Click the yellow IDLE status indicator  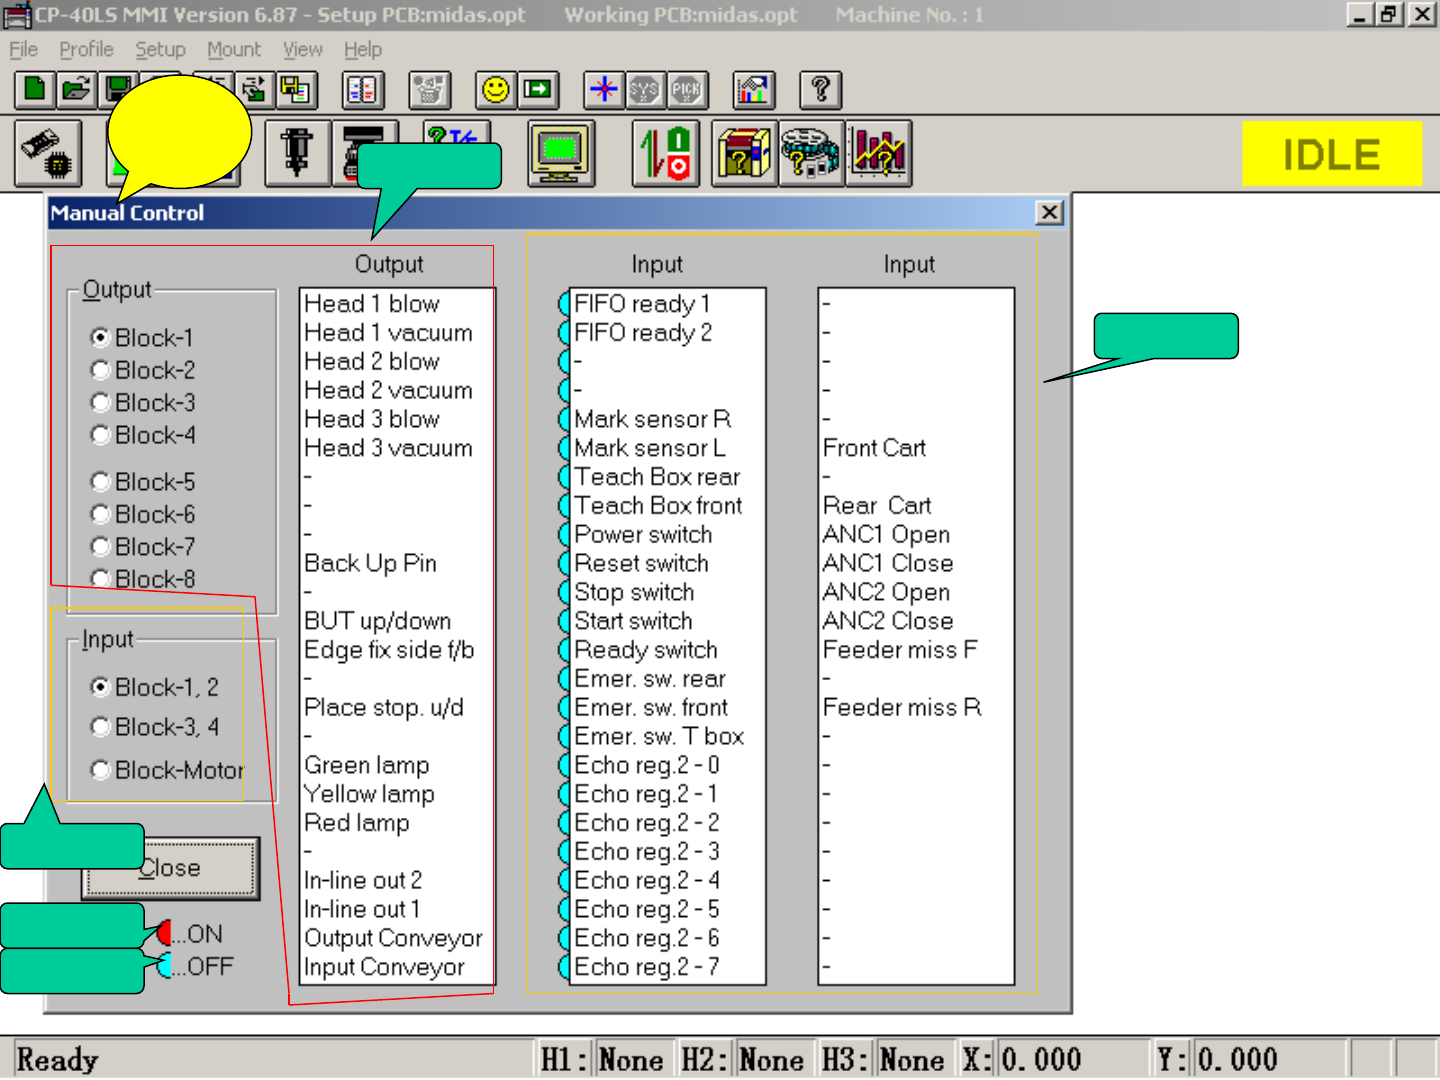coord(1331,154)
